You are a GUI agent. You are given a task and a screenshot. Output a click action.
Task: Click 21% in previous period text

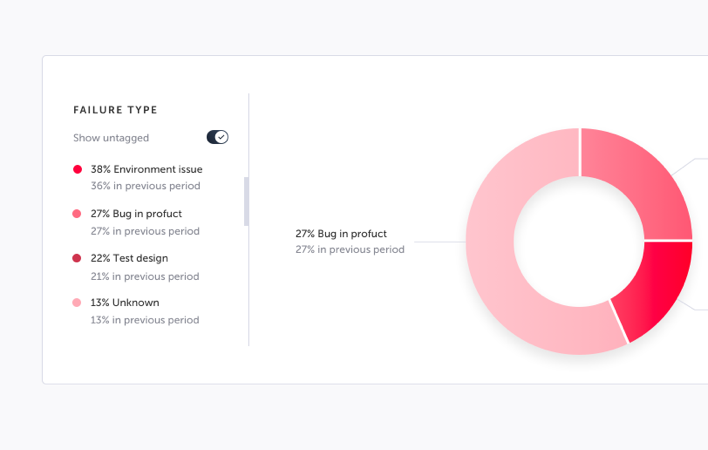[x=145, y=276]
